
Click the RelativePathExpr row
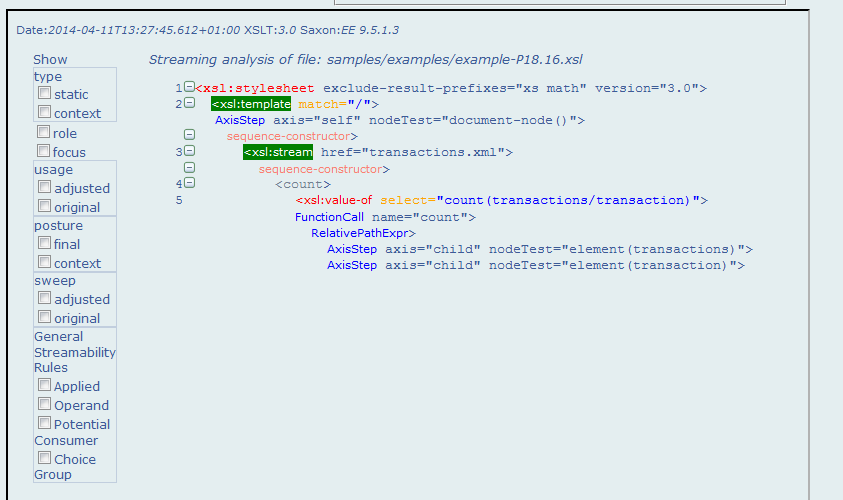click(363, 233)
